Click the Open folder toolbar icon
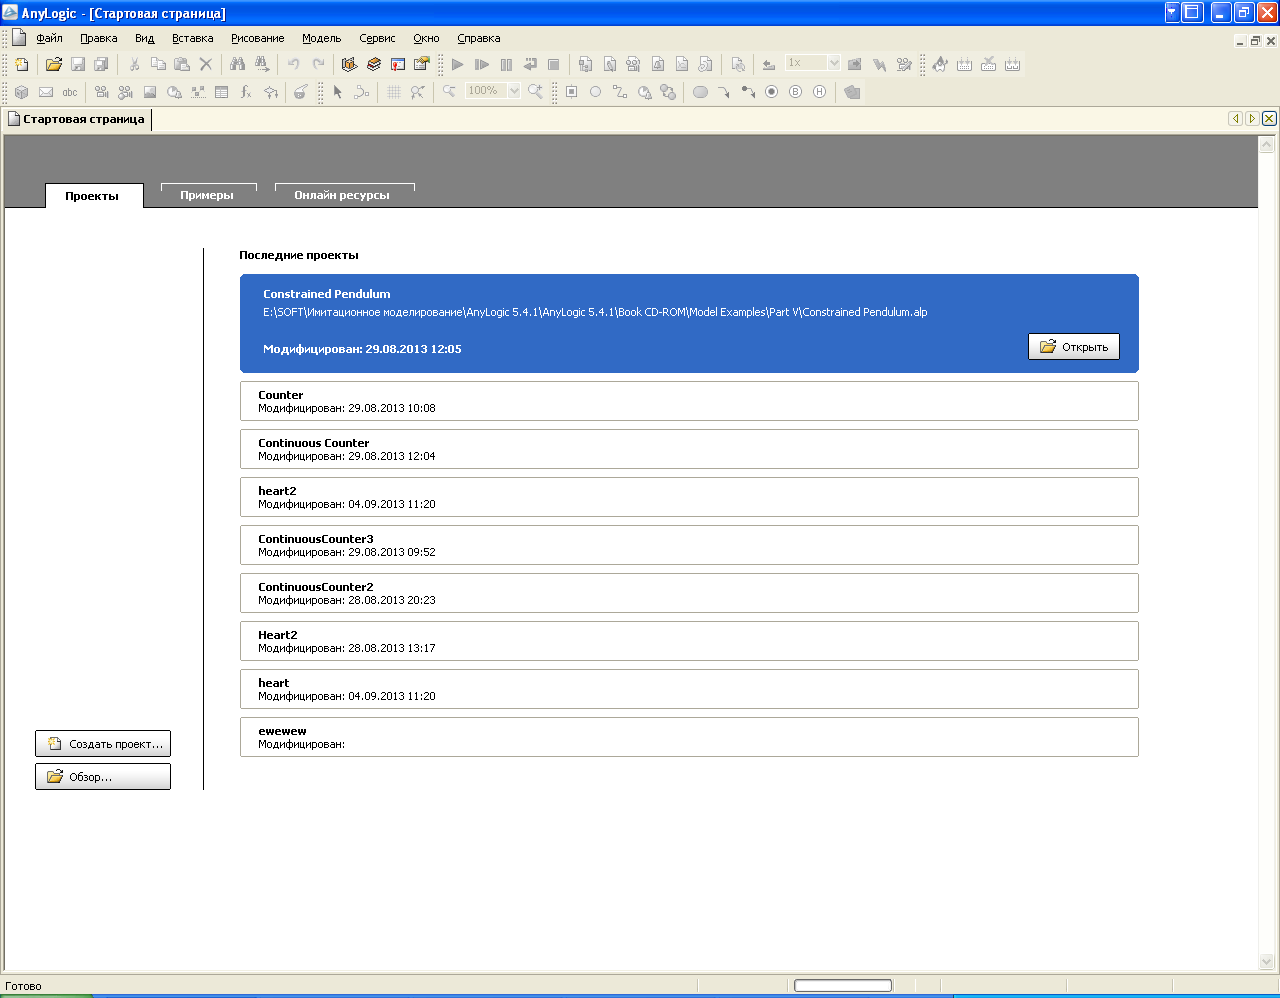 tap(54, 64)
